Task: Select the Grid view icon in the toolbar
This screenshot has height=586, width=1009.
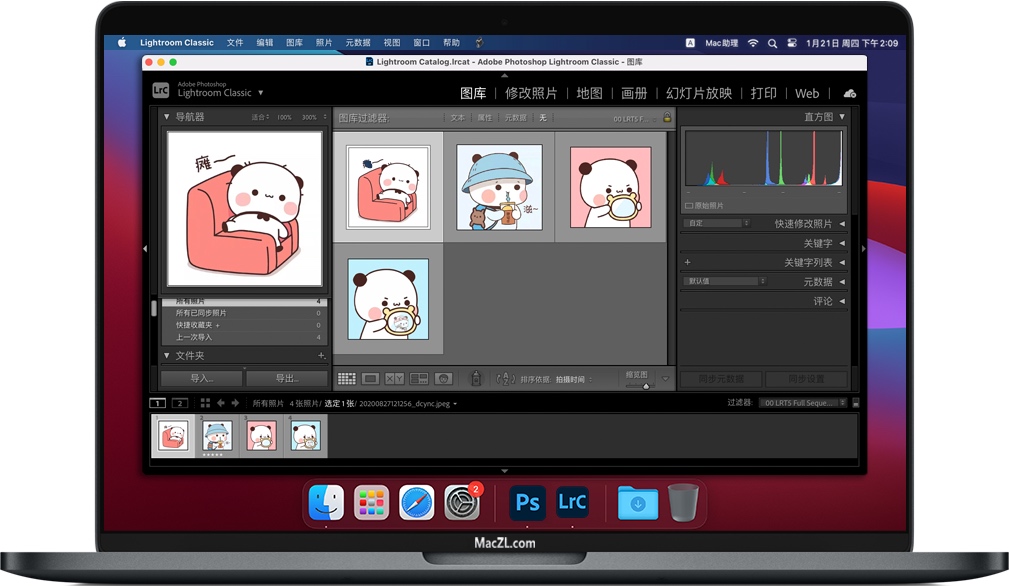Action: click(x=345, y=378)
